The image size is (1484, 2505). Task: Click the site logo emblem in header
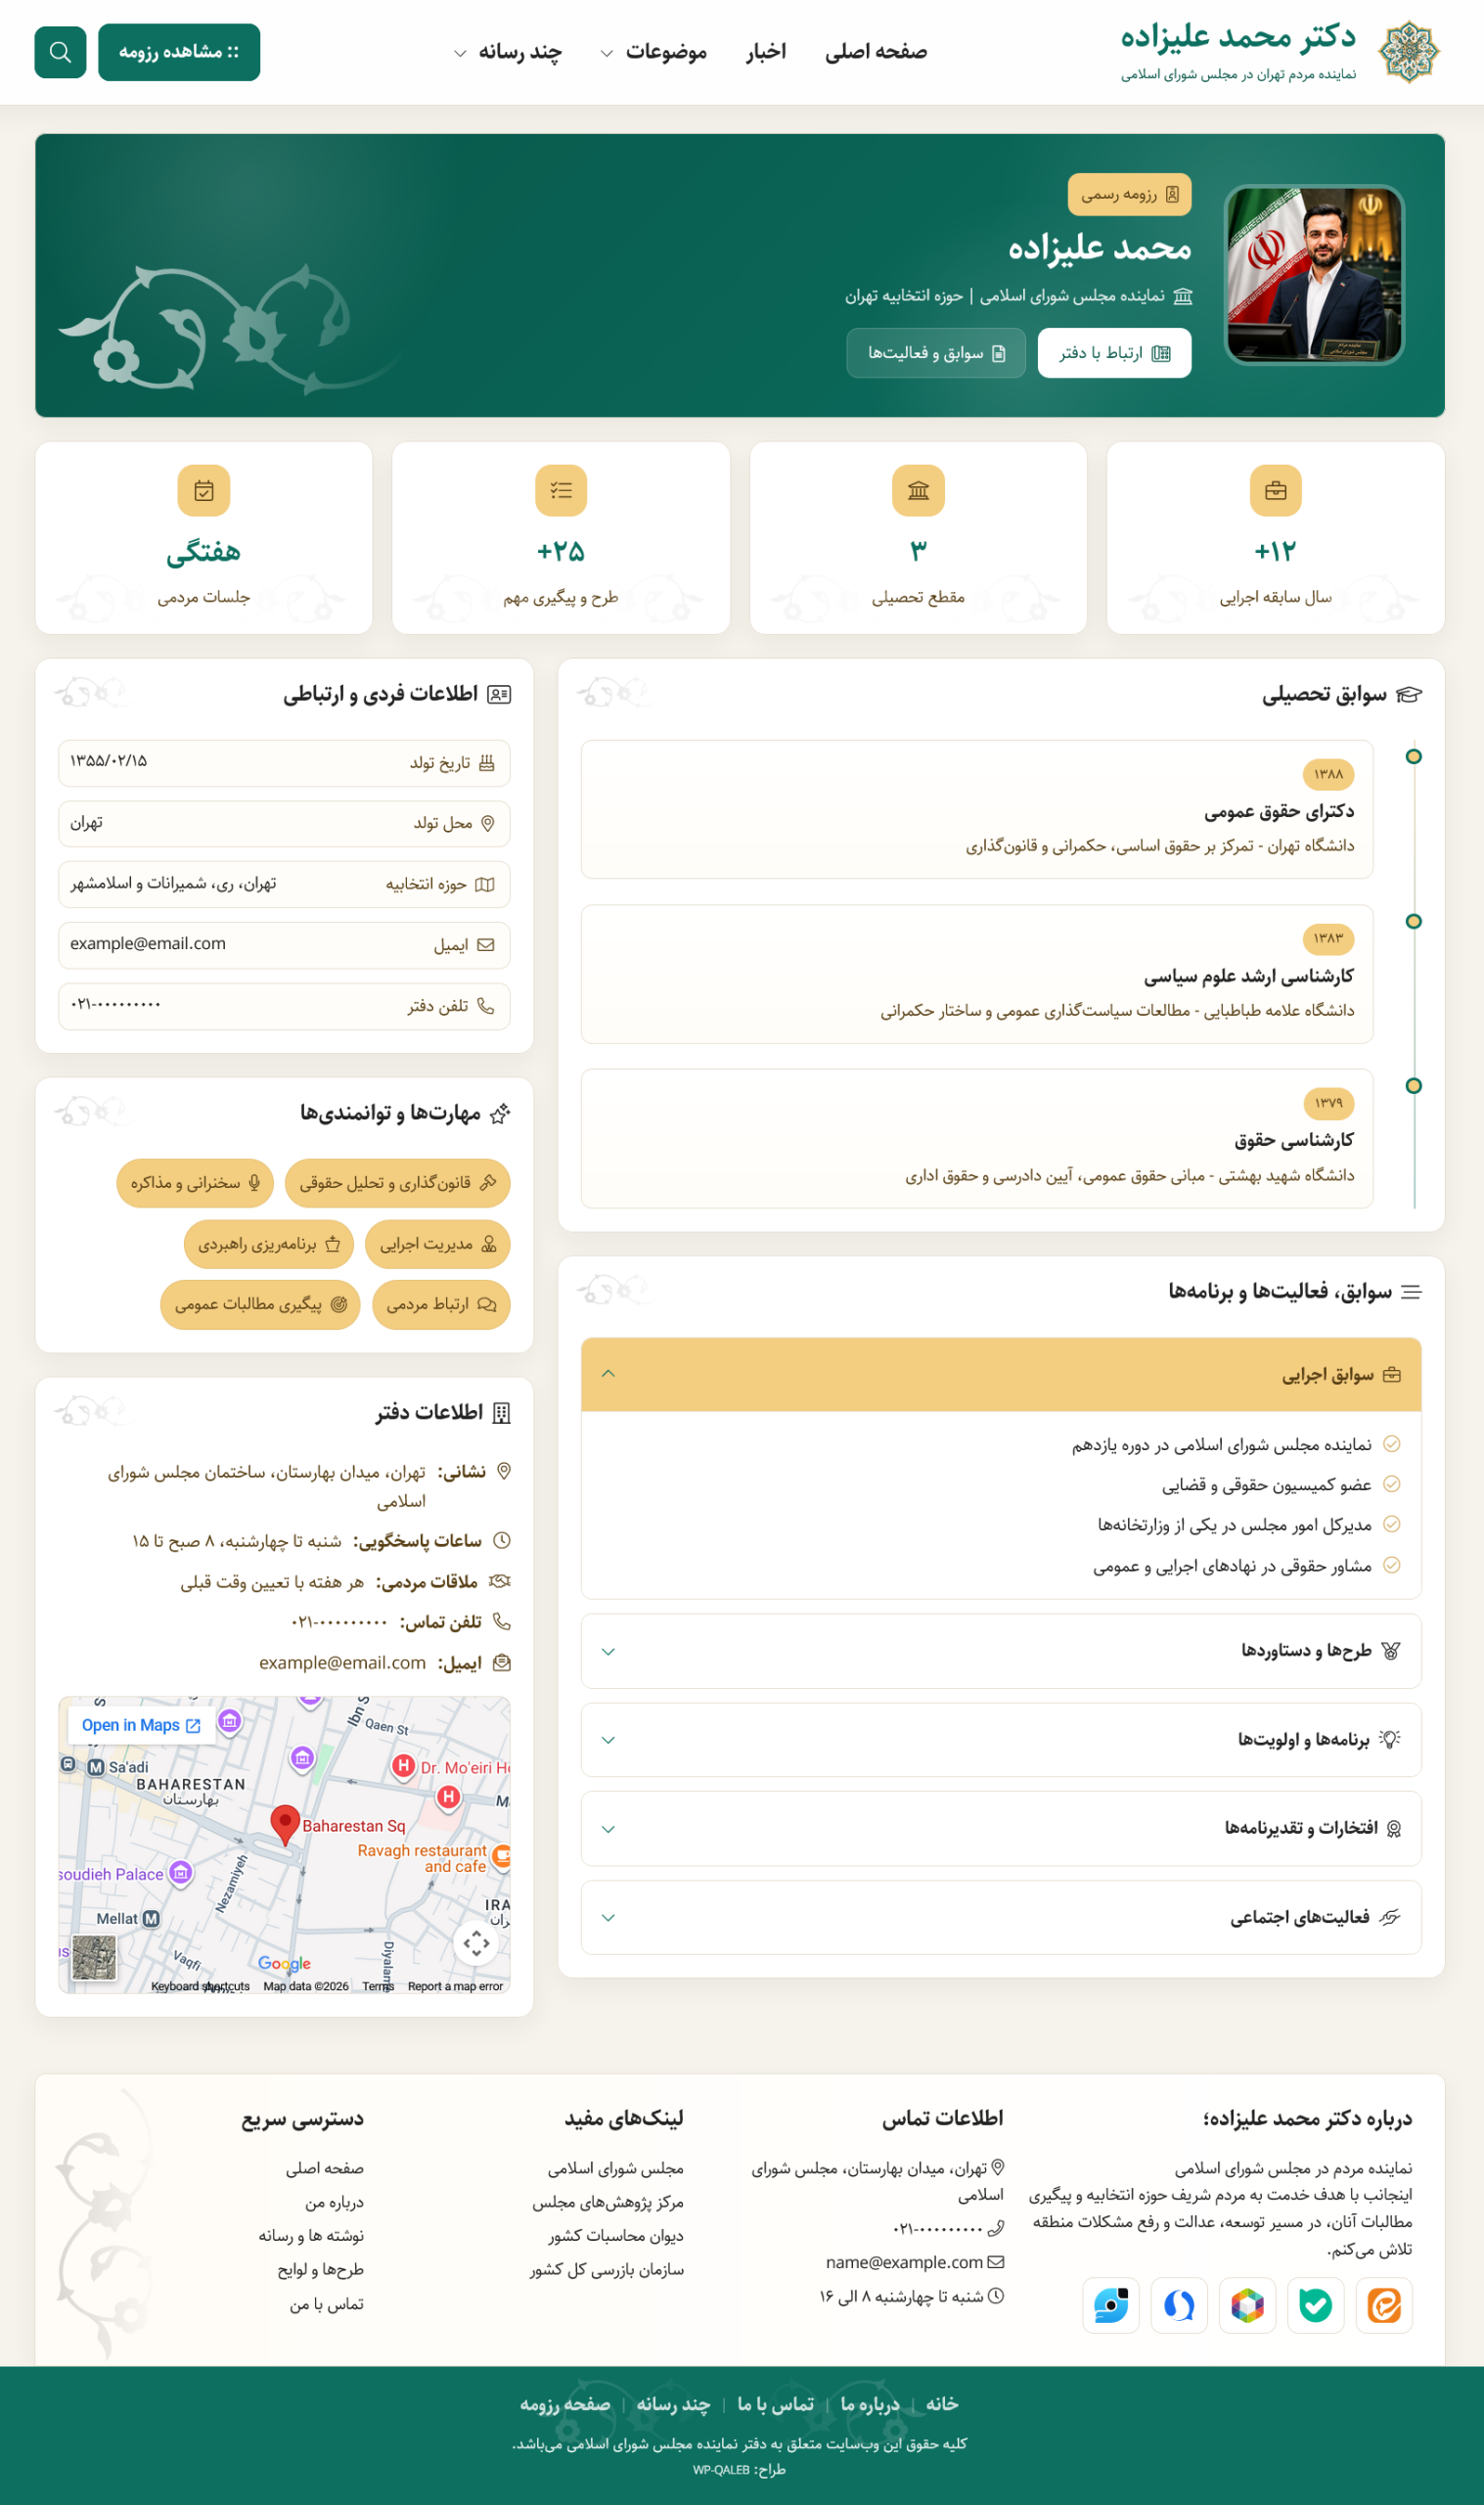1408,52
